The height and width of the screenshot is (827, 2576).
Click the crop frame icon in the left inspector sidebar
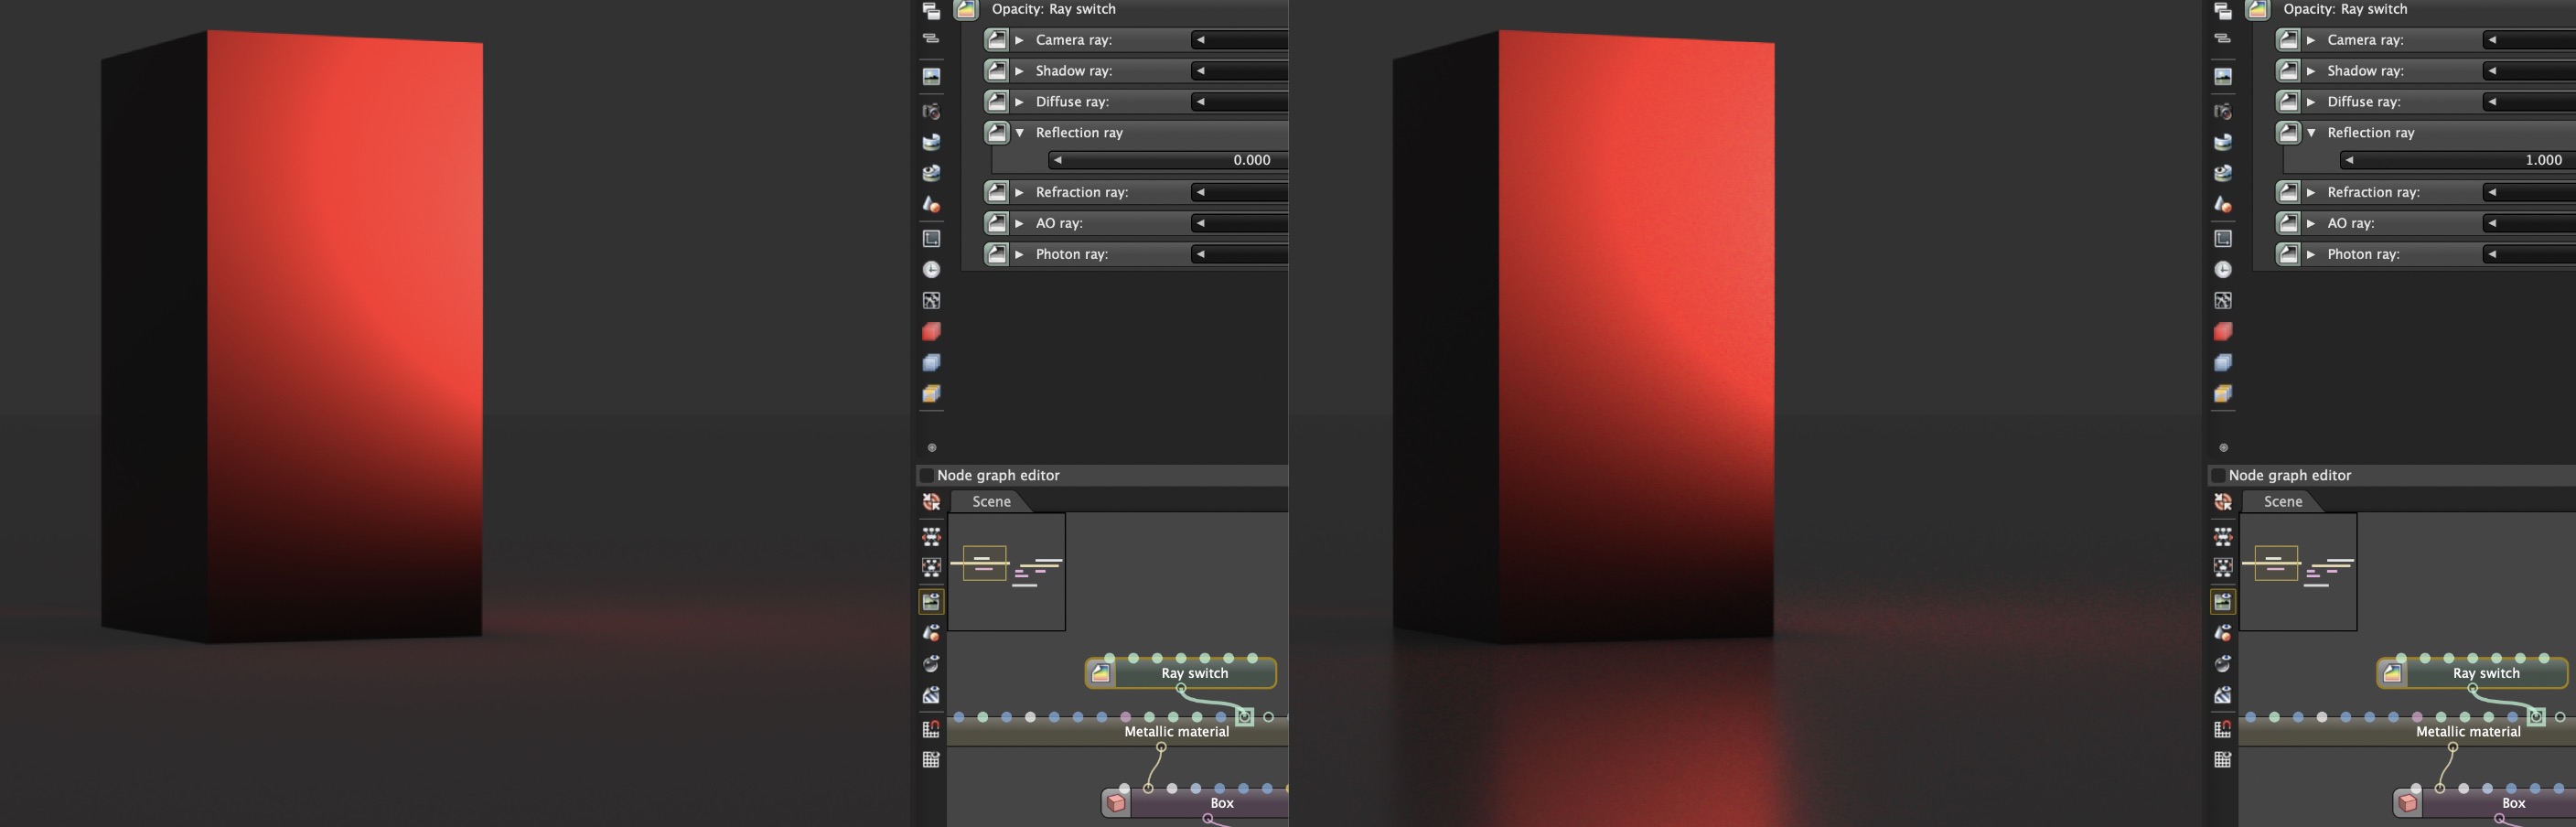click(931, 239)
